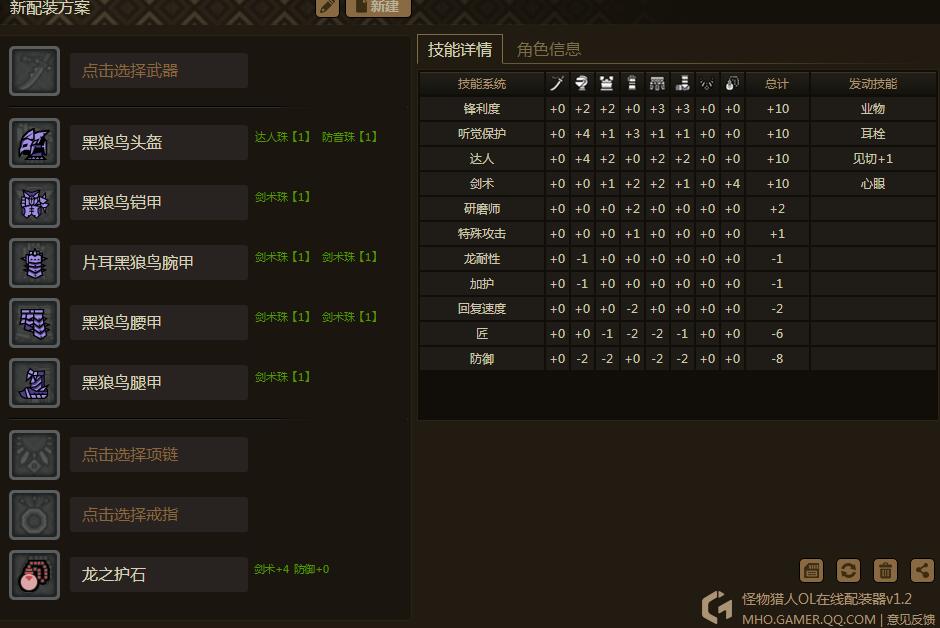
Task: Select 点击选择武器 weapon field
Action: point(159,71)
